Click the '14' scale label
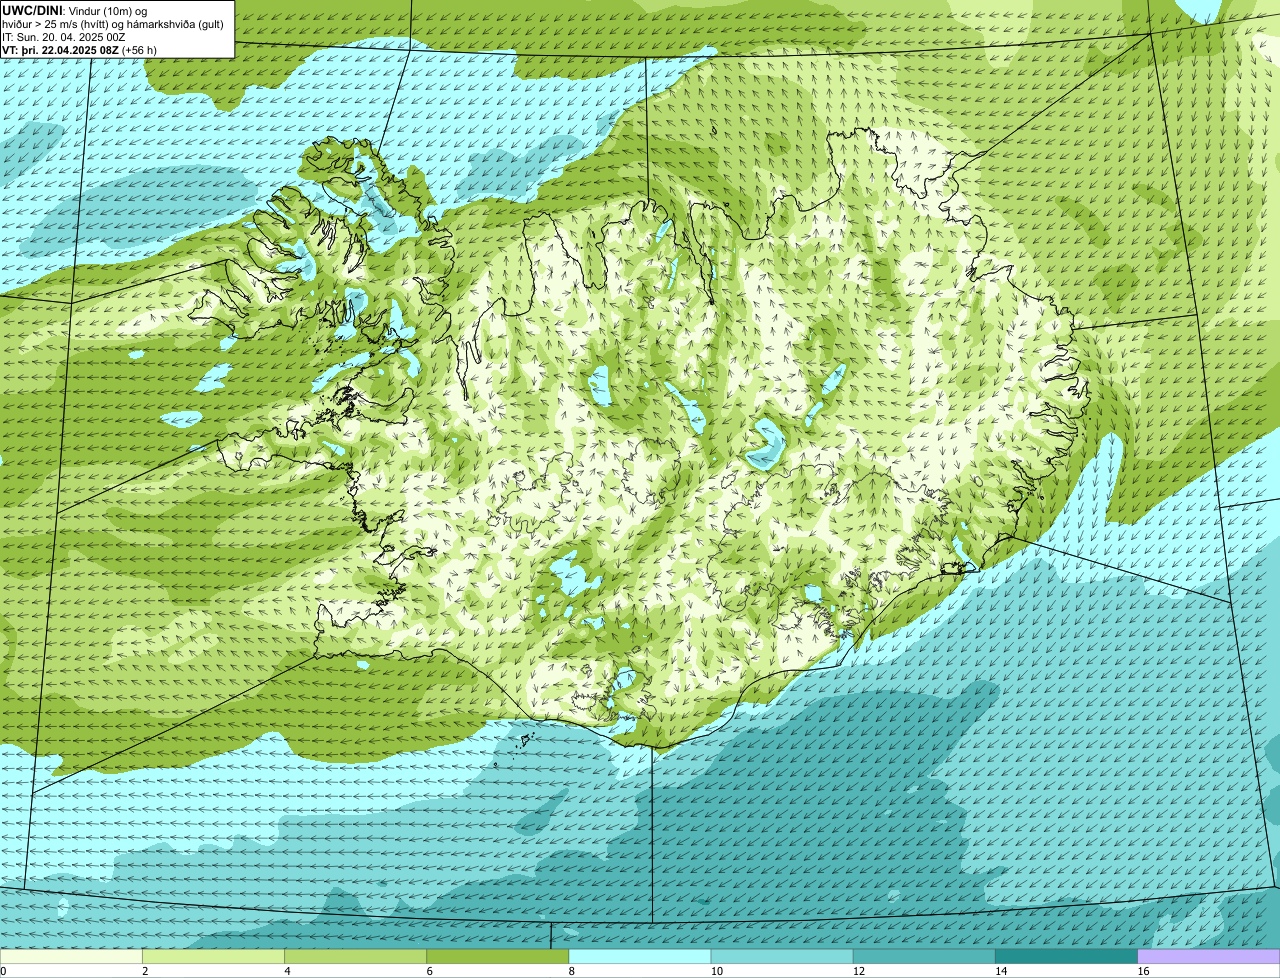1280x978 pixels. click(x=1000, y=971)
